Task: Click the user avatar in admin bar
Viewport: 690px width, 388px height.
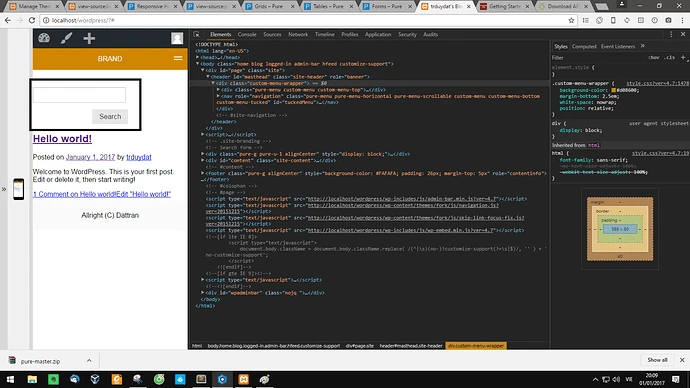Action: (177, 38)
